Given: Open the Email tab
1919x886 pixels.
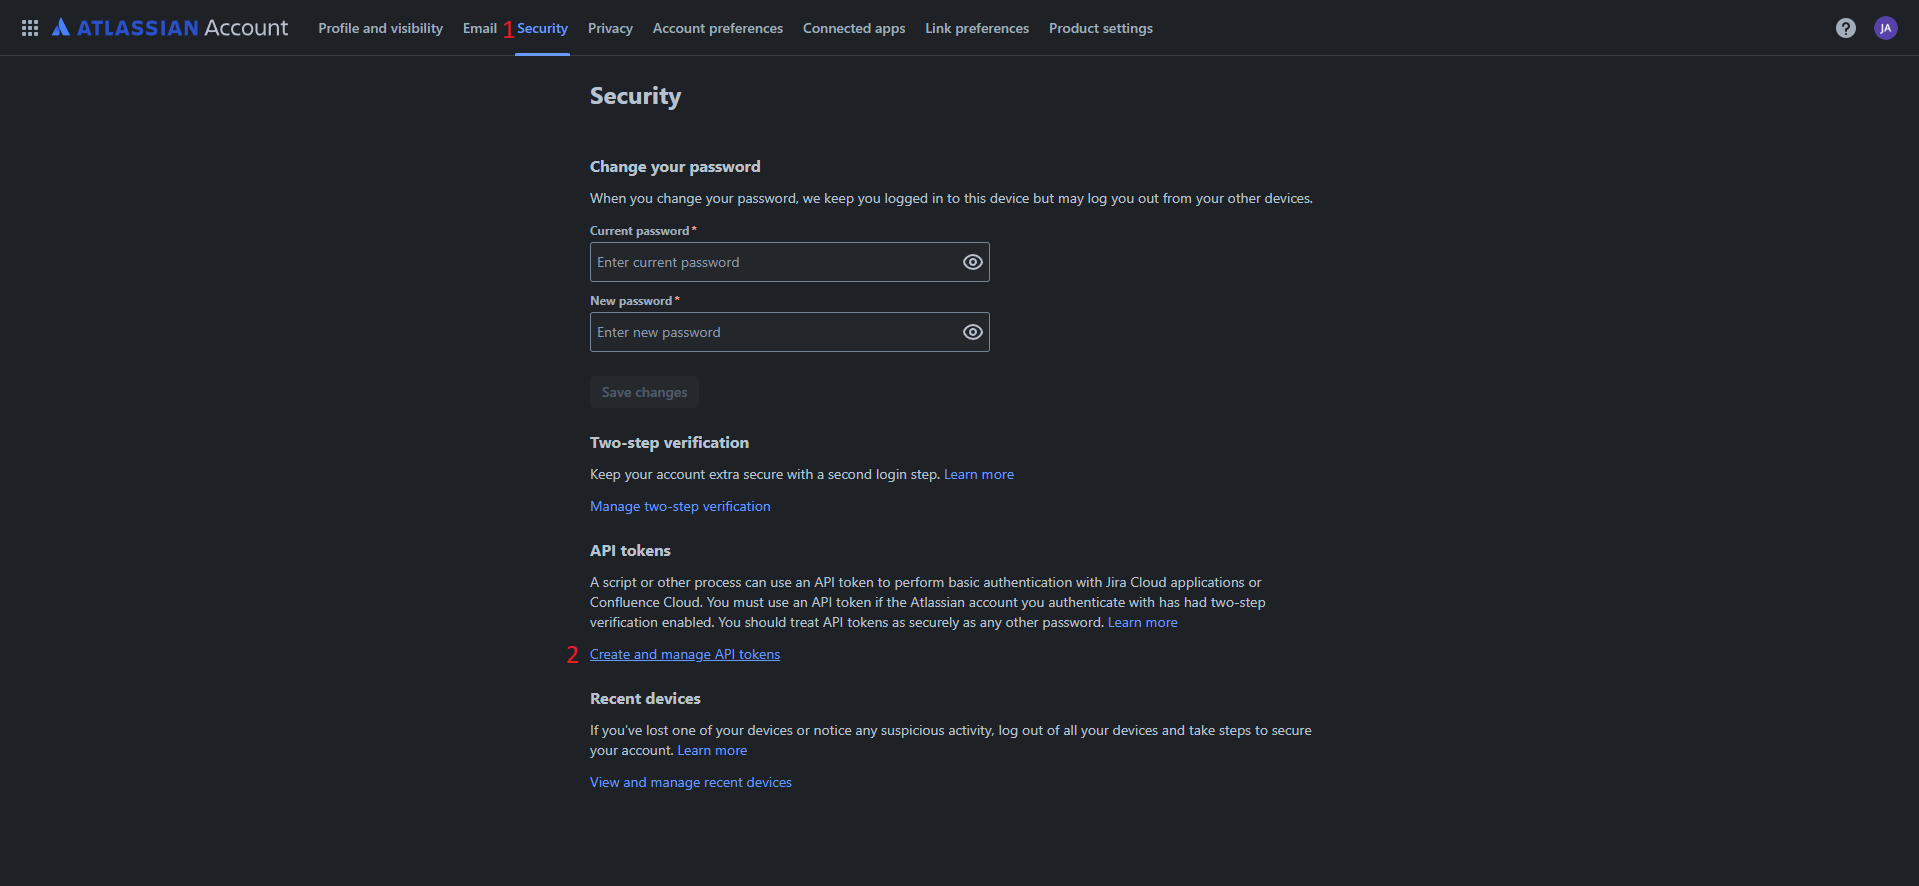Looking at the screenshot, I should coord(479,28).
